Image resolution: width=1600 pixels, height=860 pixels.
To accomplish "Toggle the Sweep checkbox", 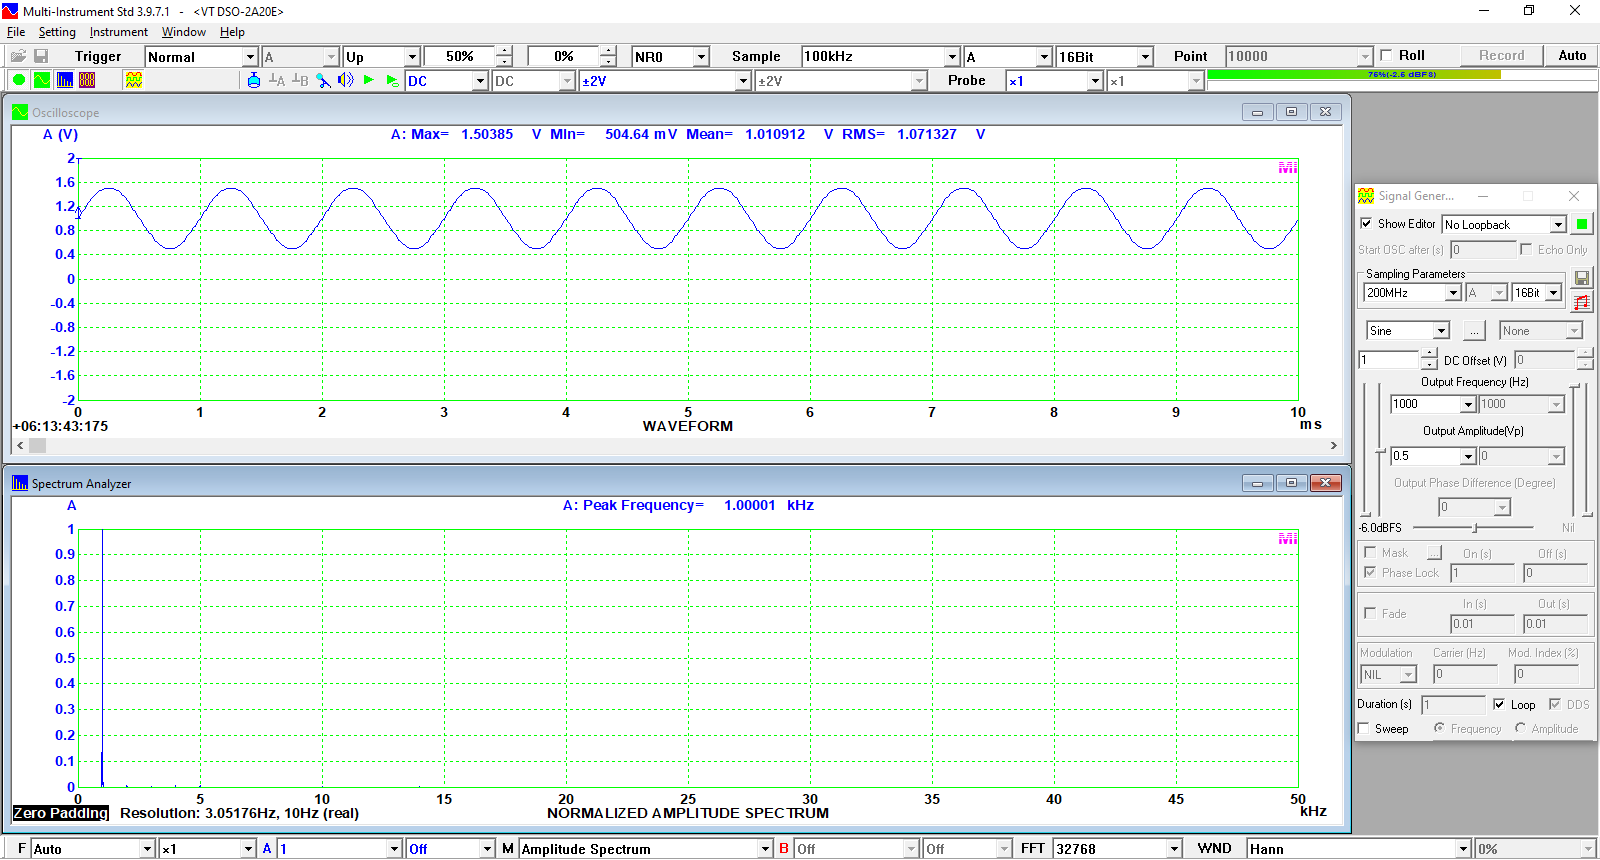I will [x=1364, y=729].
